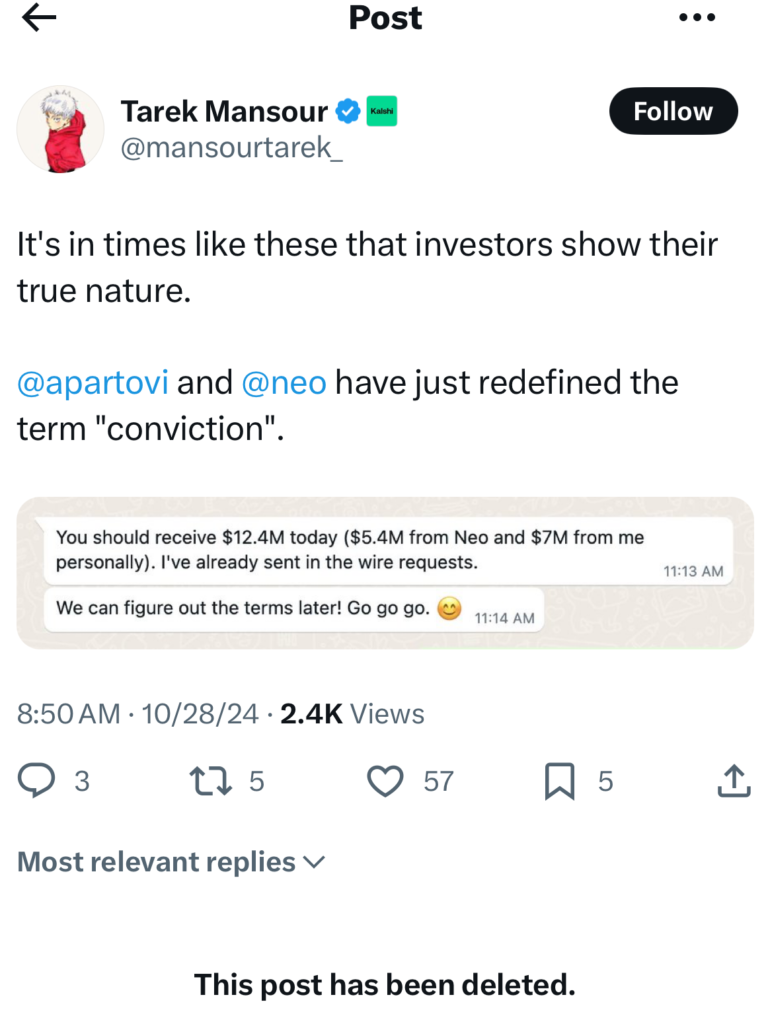Click the blue verified badge
The width and height of the screenshot is (768, 1024).
347,112
